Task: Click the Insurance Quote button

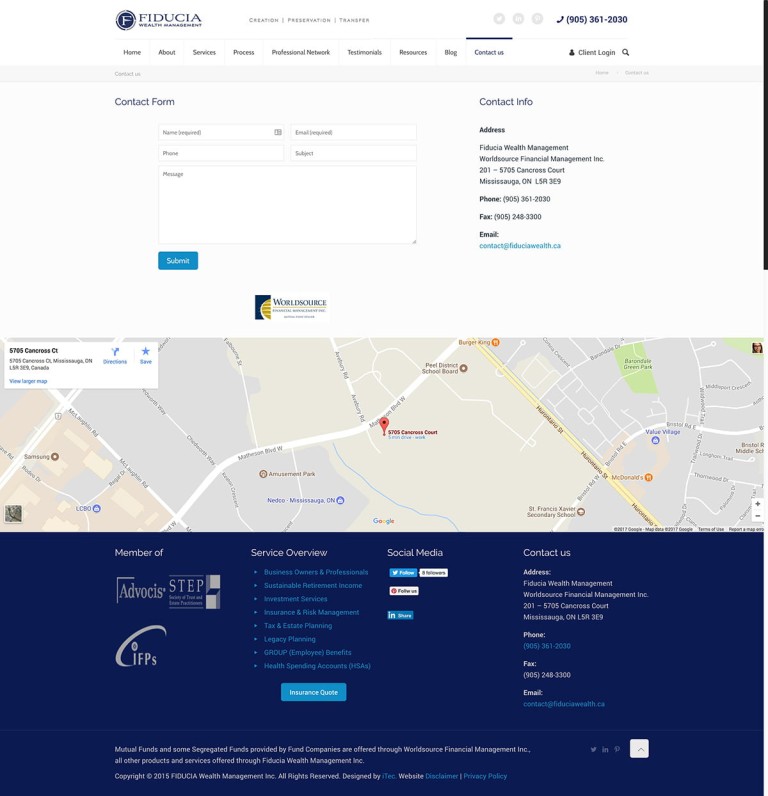Action: (x=313, y=692)
